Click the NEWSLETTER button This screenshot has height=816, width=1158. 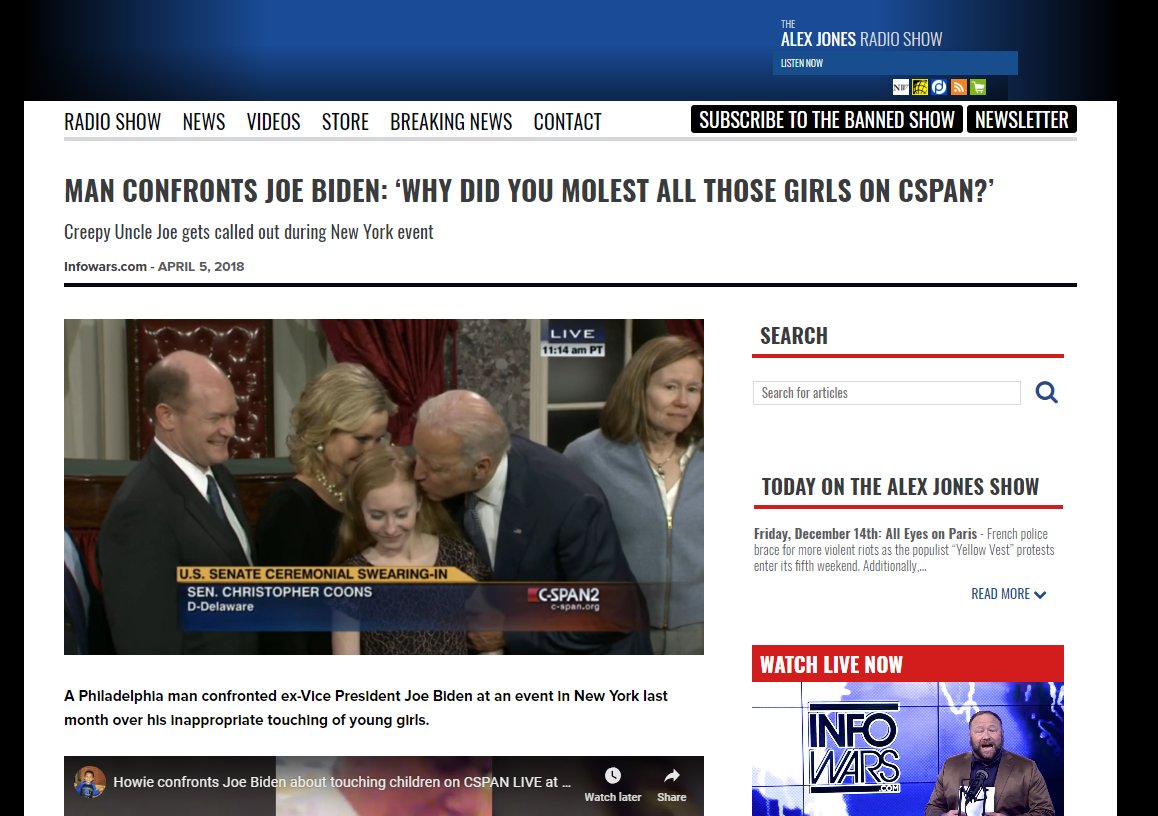[x=1021, y=120]
